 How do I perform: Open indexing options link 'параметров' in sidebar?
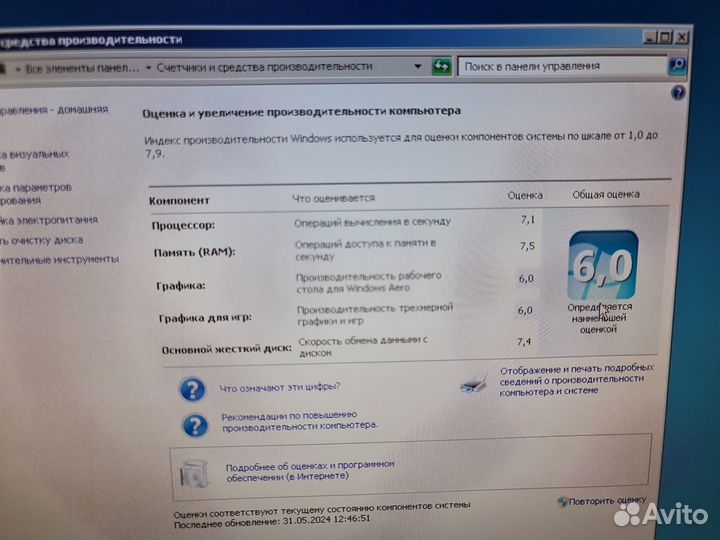(36, 194)
